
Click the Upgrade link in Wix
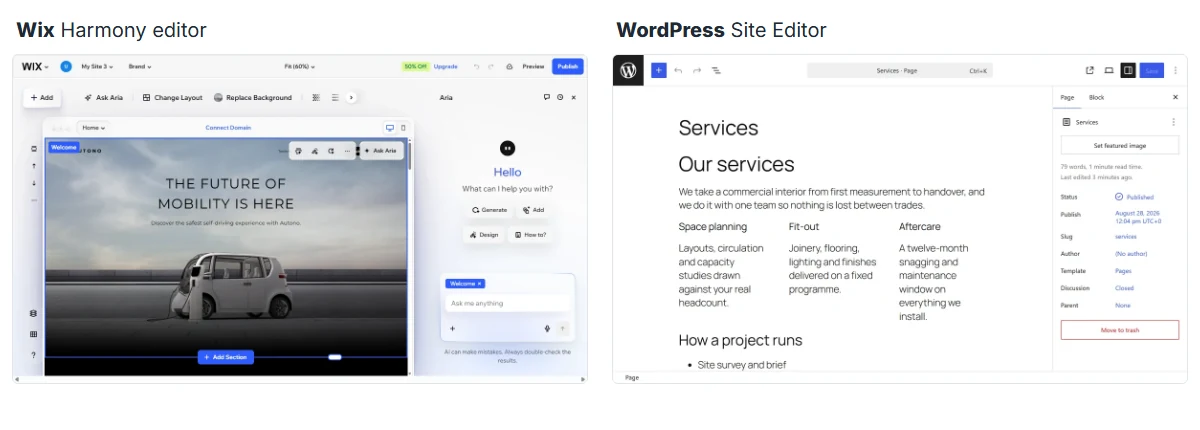pyautogui.click(x=446, y=67)
